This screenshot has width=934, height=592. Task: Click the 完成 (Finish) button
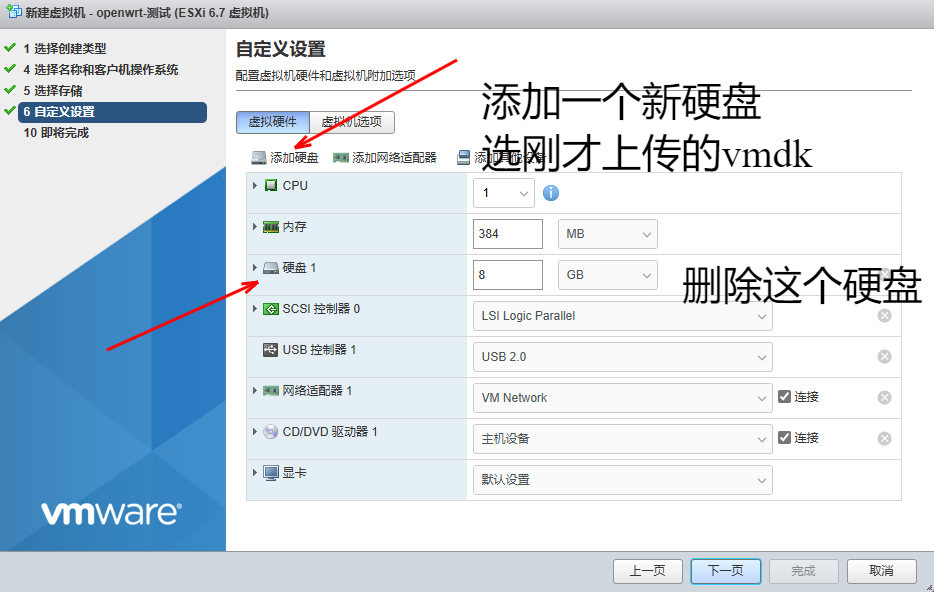804,571
